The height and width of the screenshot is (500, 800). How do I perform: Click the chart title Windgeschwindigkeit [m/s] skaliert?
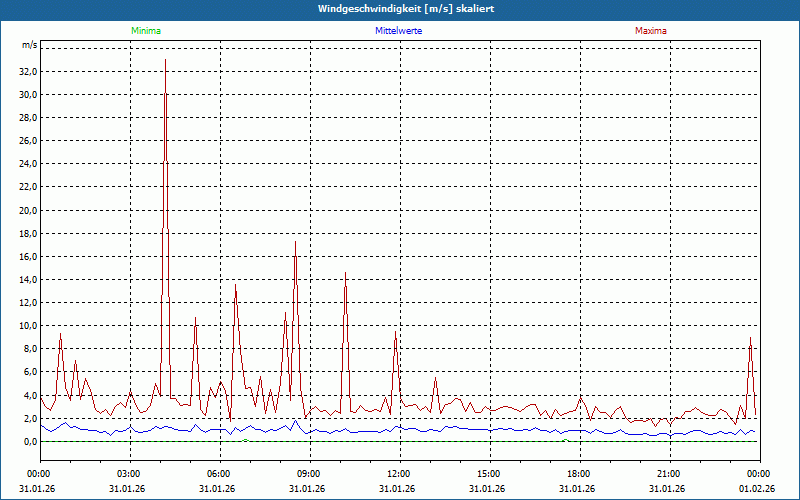point(406,9)
